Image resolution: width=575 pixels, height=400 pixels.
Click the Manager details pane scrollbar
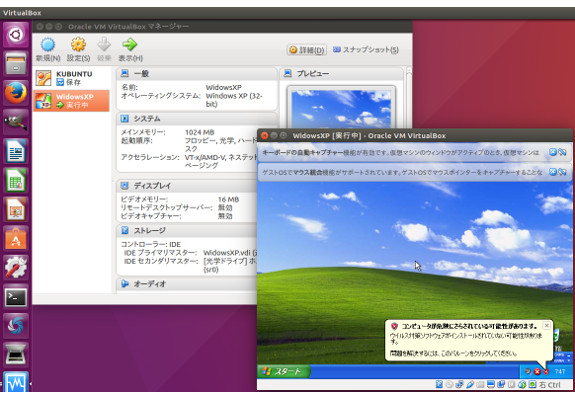409,99
